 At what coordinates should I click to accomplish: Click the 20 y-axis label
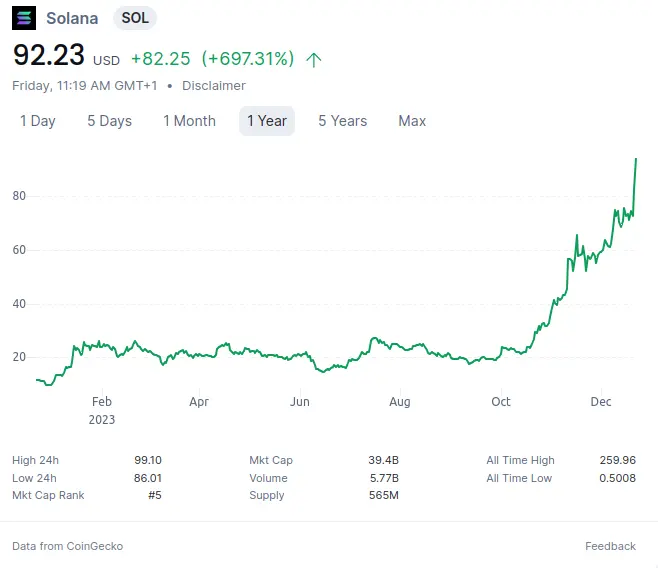point(19,357)
